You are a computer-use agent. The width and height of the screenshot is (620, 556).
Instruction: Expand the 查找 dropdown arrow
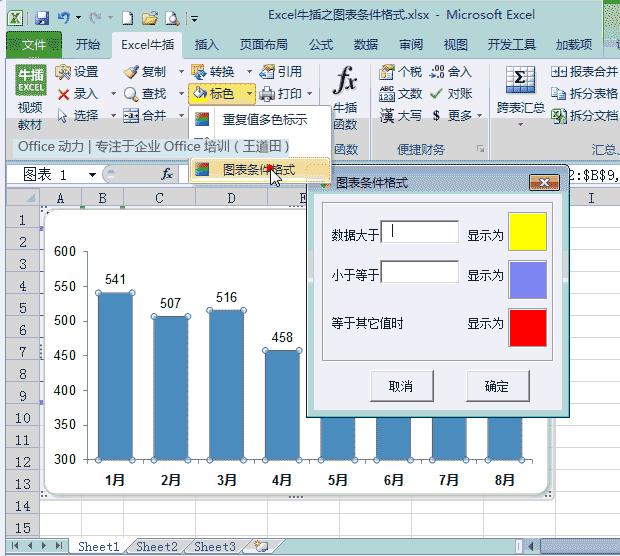point(181,94)
